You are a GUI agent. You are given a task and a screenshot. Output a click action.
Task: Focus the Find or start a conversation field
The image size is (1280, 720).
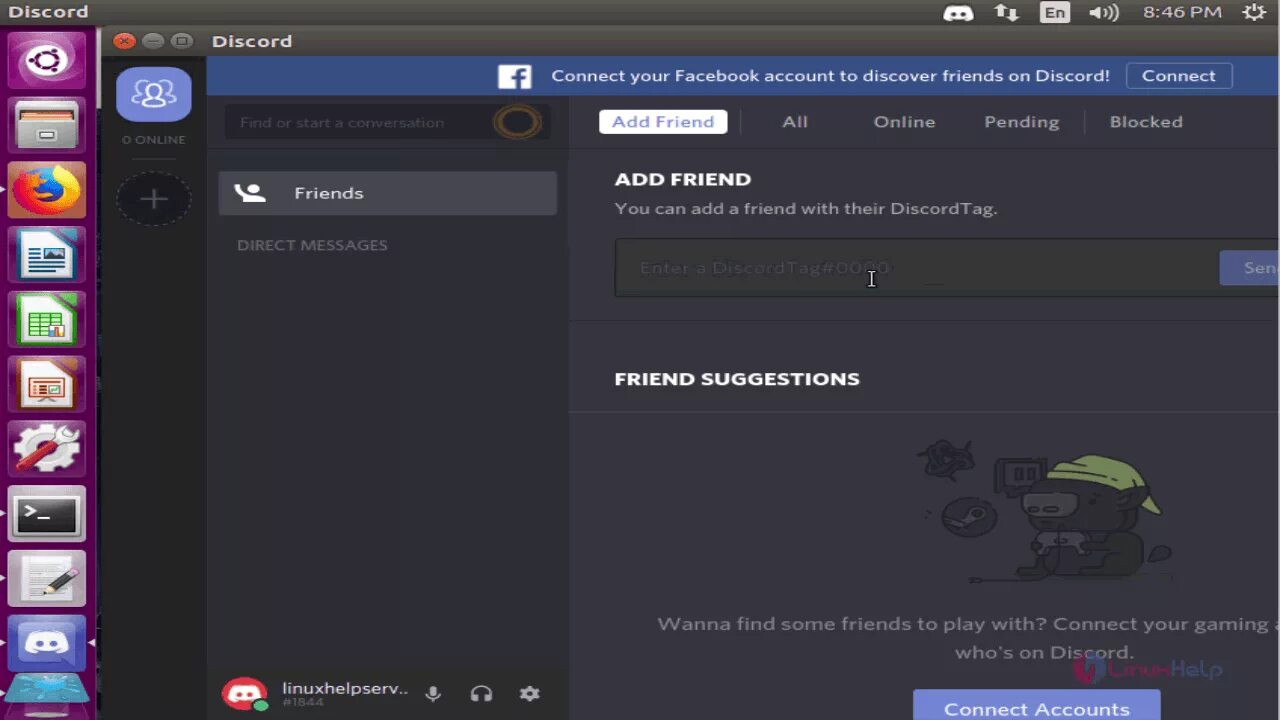point(387,122)
